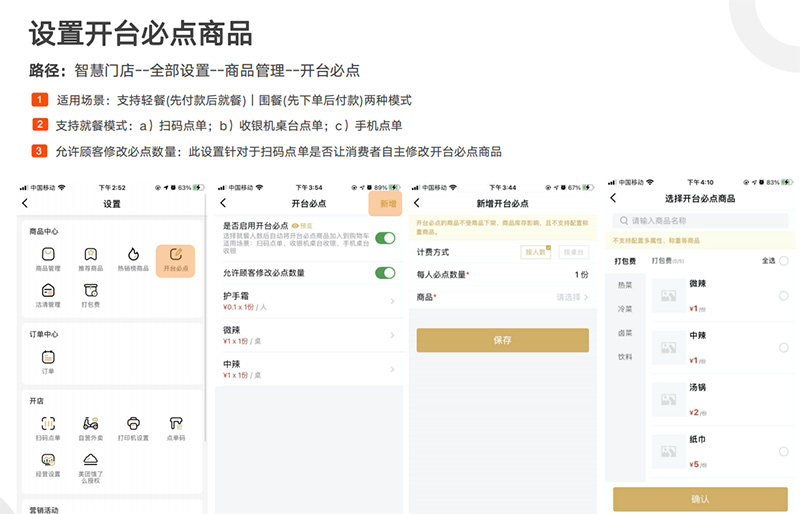Viewport: 800px width, 514px height.
Task: Choose 按桌台 billing method
Action: click(573, 252)
